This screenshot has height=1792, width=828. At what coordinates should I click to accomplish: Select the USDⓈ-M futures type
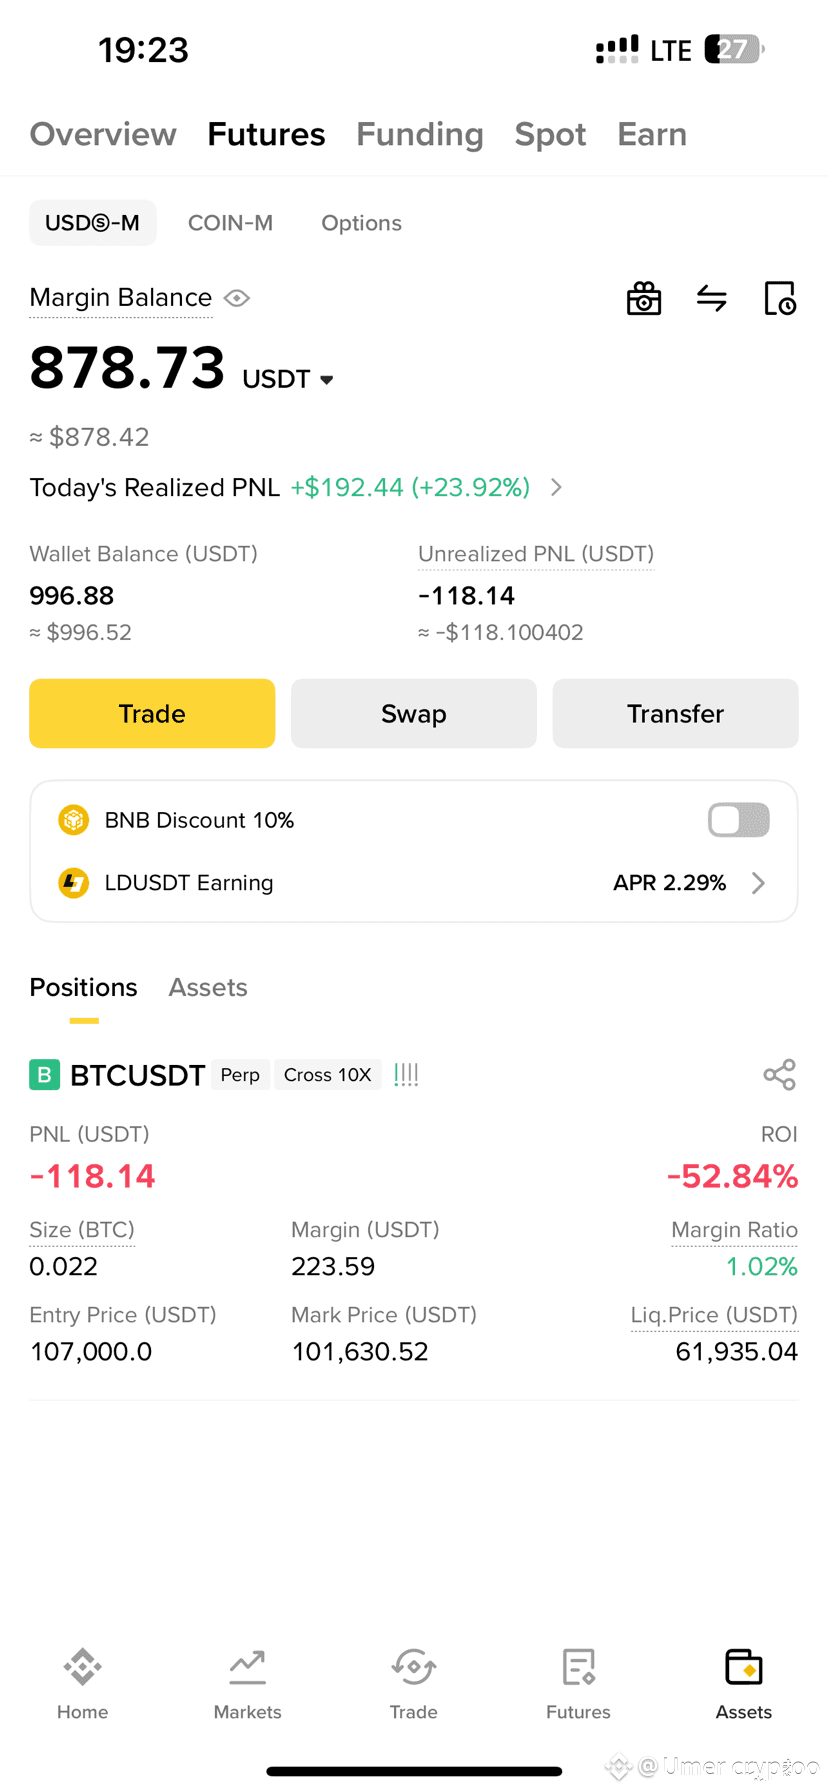pyautogui.click(x=93, y=223)
